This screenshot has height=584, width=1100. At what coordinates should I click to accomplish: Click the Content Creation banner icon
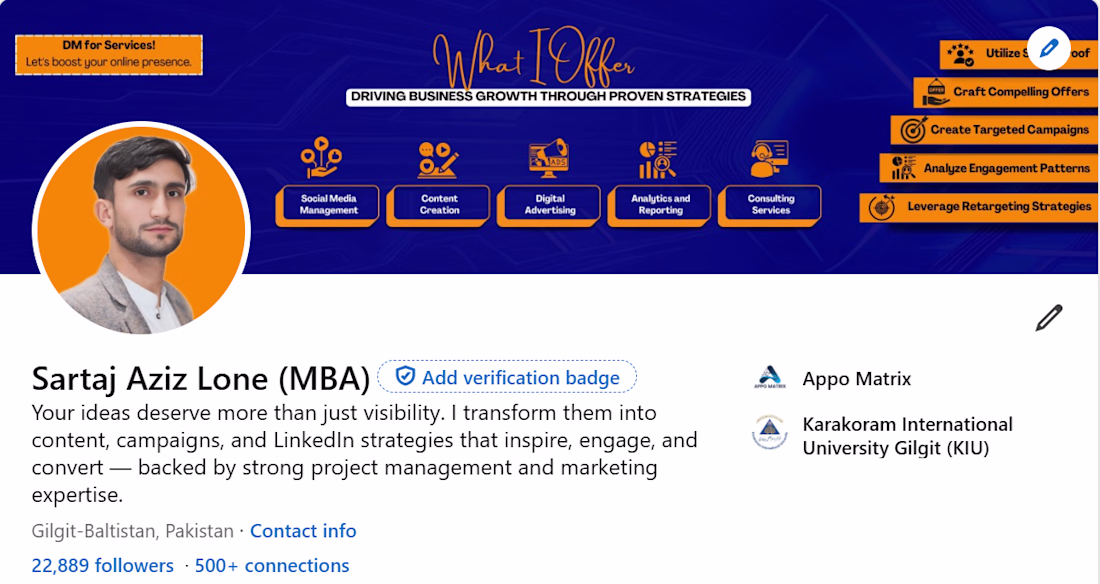(x=438, y=158)
